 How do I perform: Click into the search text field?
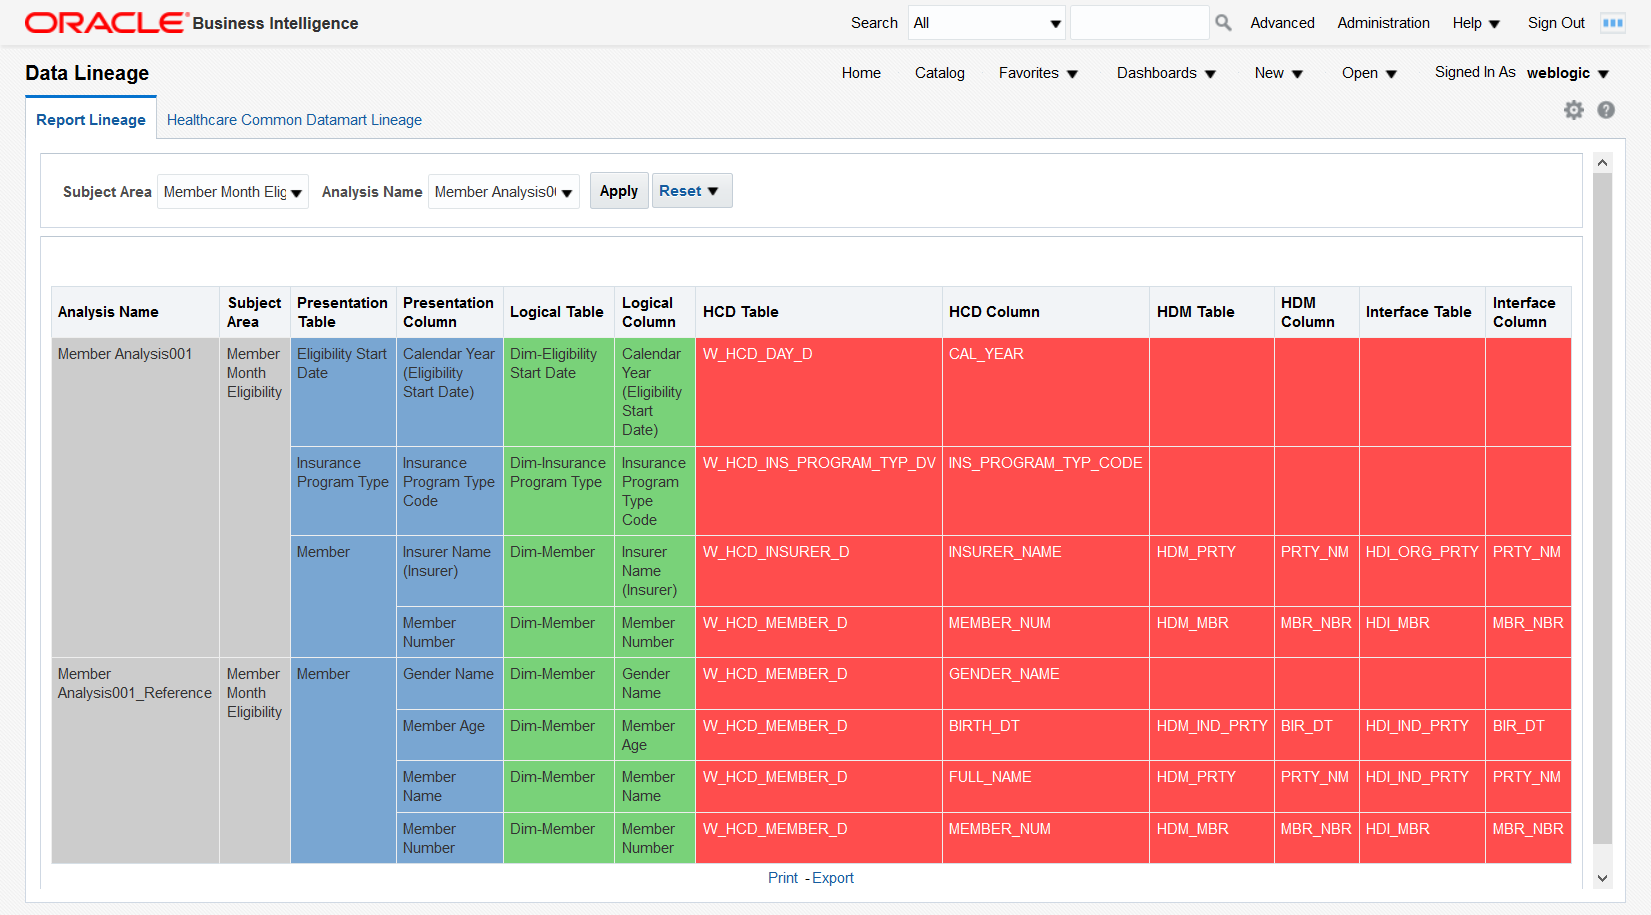1139,23
